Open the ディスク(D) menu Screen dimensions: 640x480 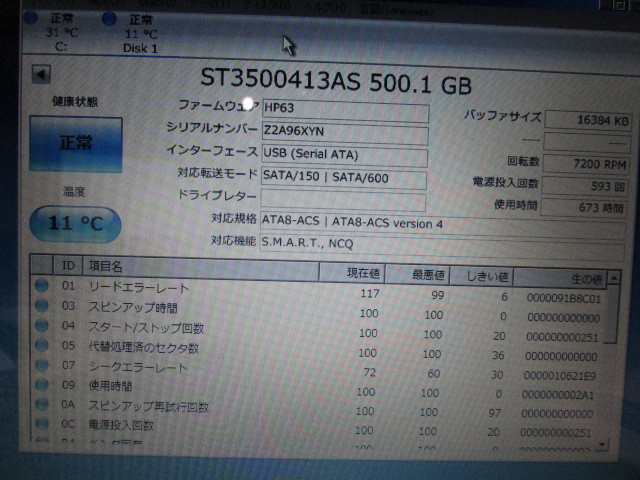pyautogui.click(x=266, y=6)
